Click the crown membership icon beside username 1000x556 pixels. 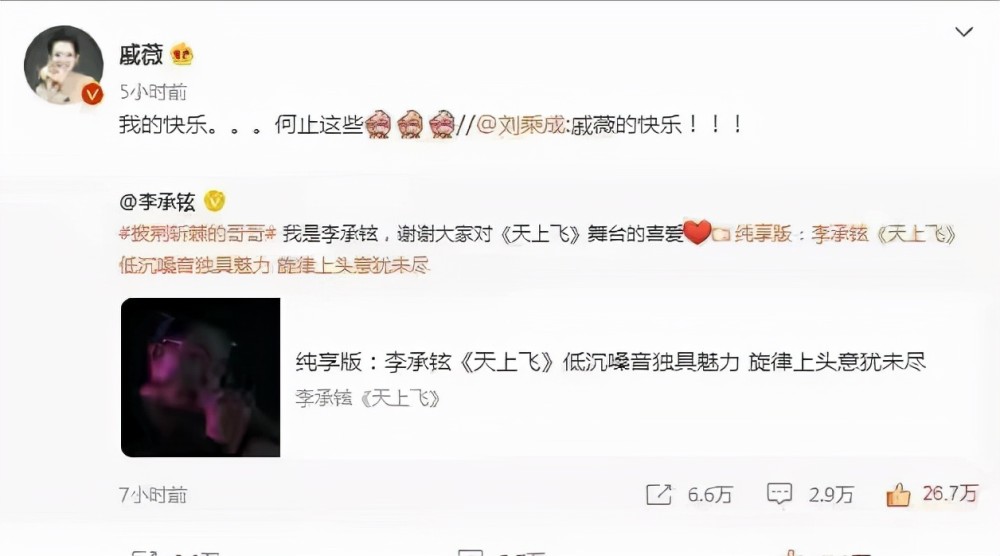(182, 54)
